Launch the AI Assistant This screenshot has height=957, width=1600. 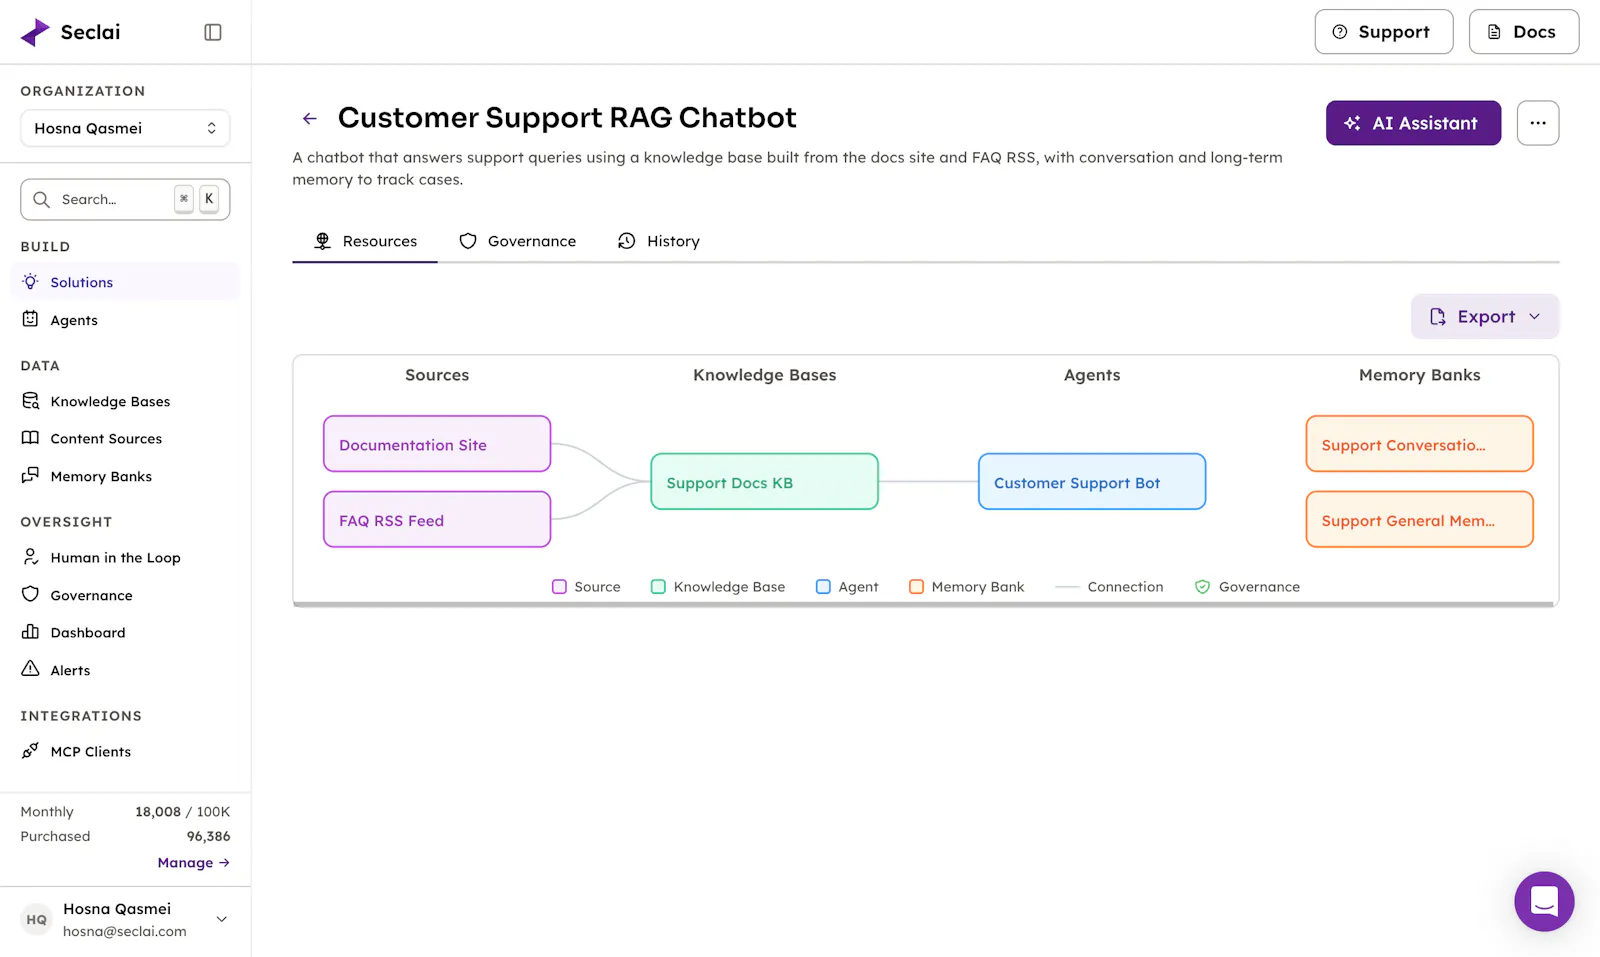[x=1413, y=123]
